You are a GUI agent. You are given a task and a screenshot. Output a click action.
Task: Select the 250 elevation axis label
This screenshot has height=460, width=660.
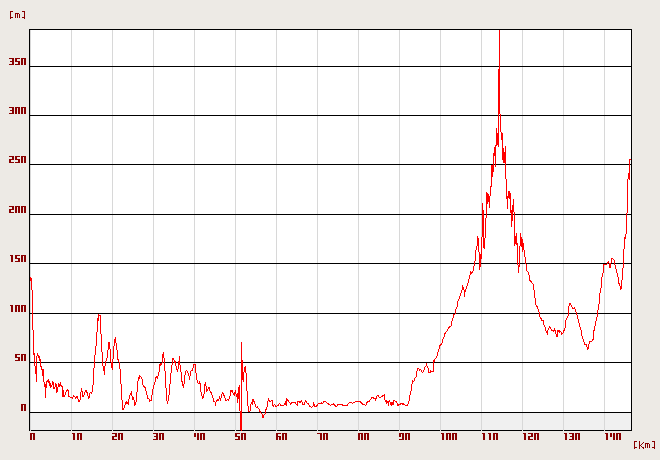(x=17, y=161)
